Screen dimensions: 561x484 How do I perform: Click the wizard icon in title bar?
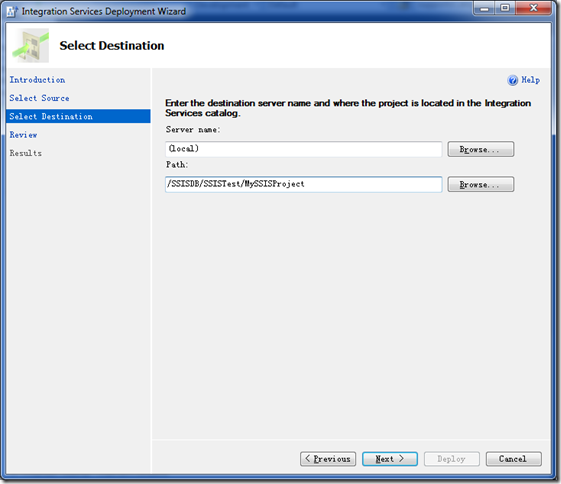point(12,11)
